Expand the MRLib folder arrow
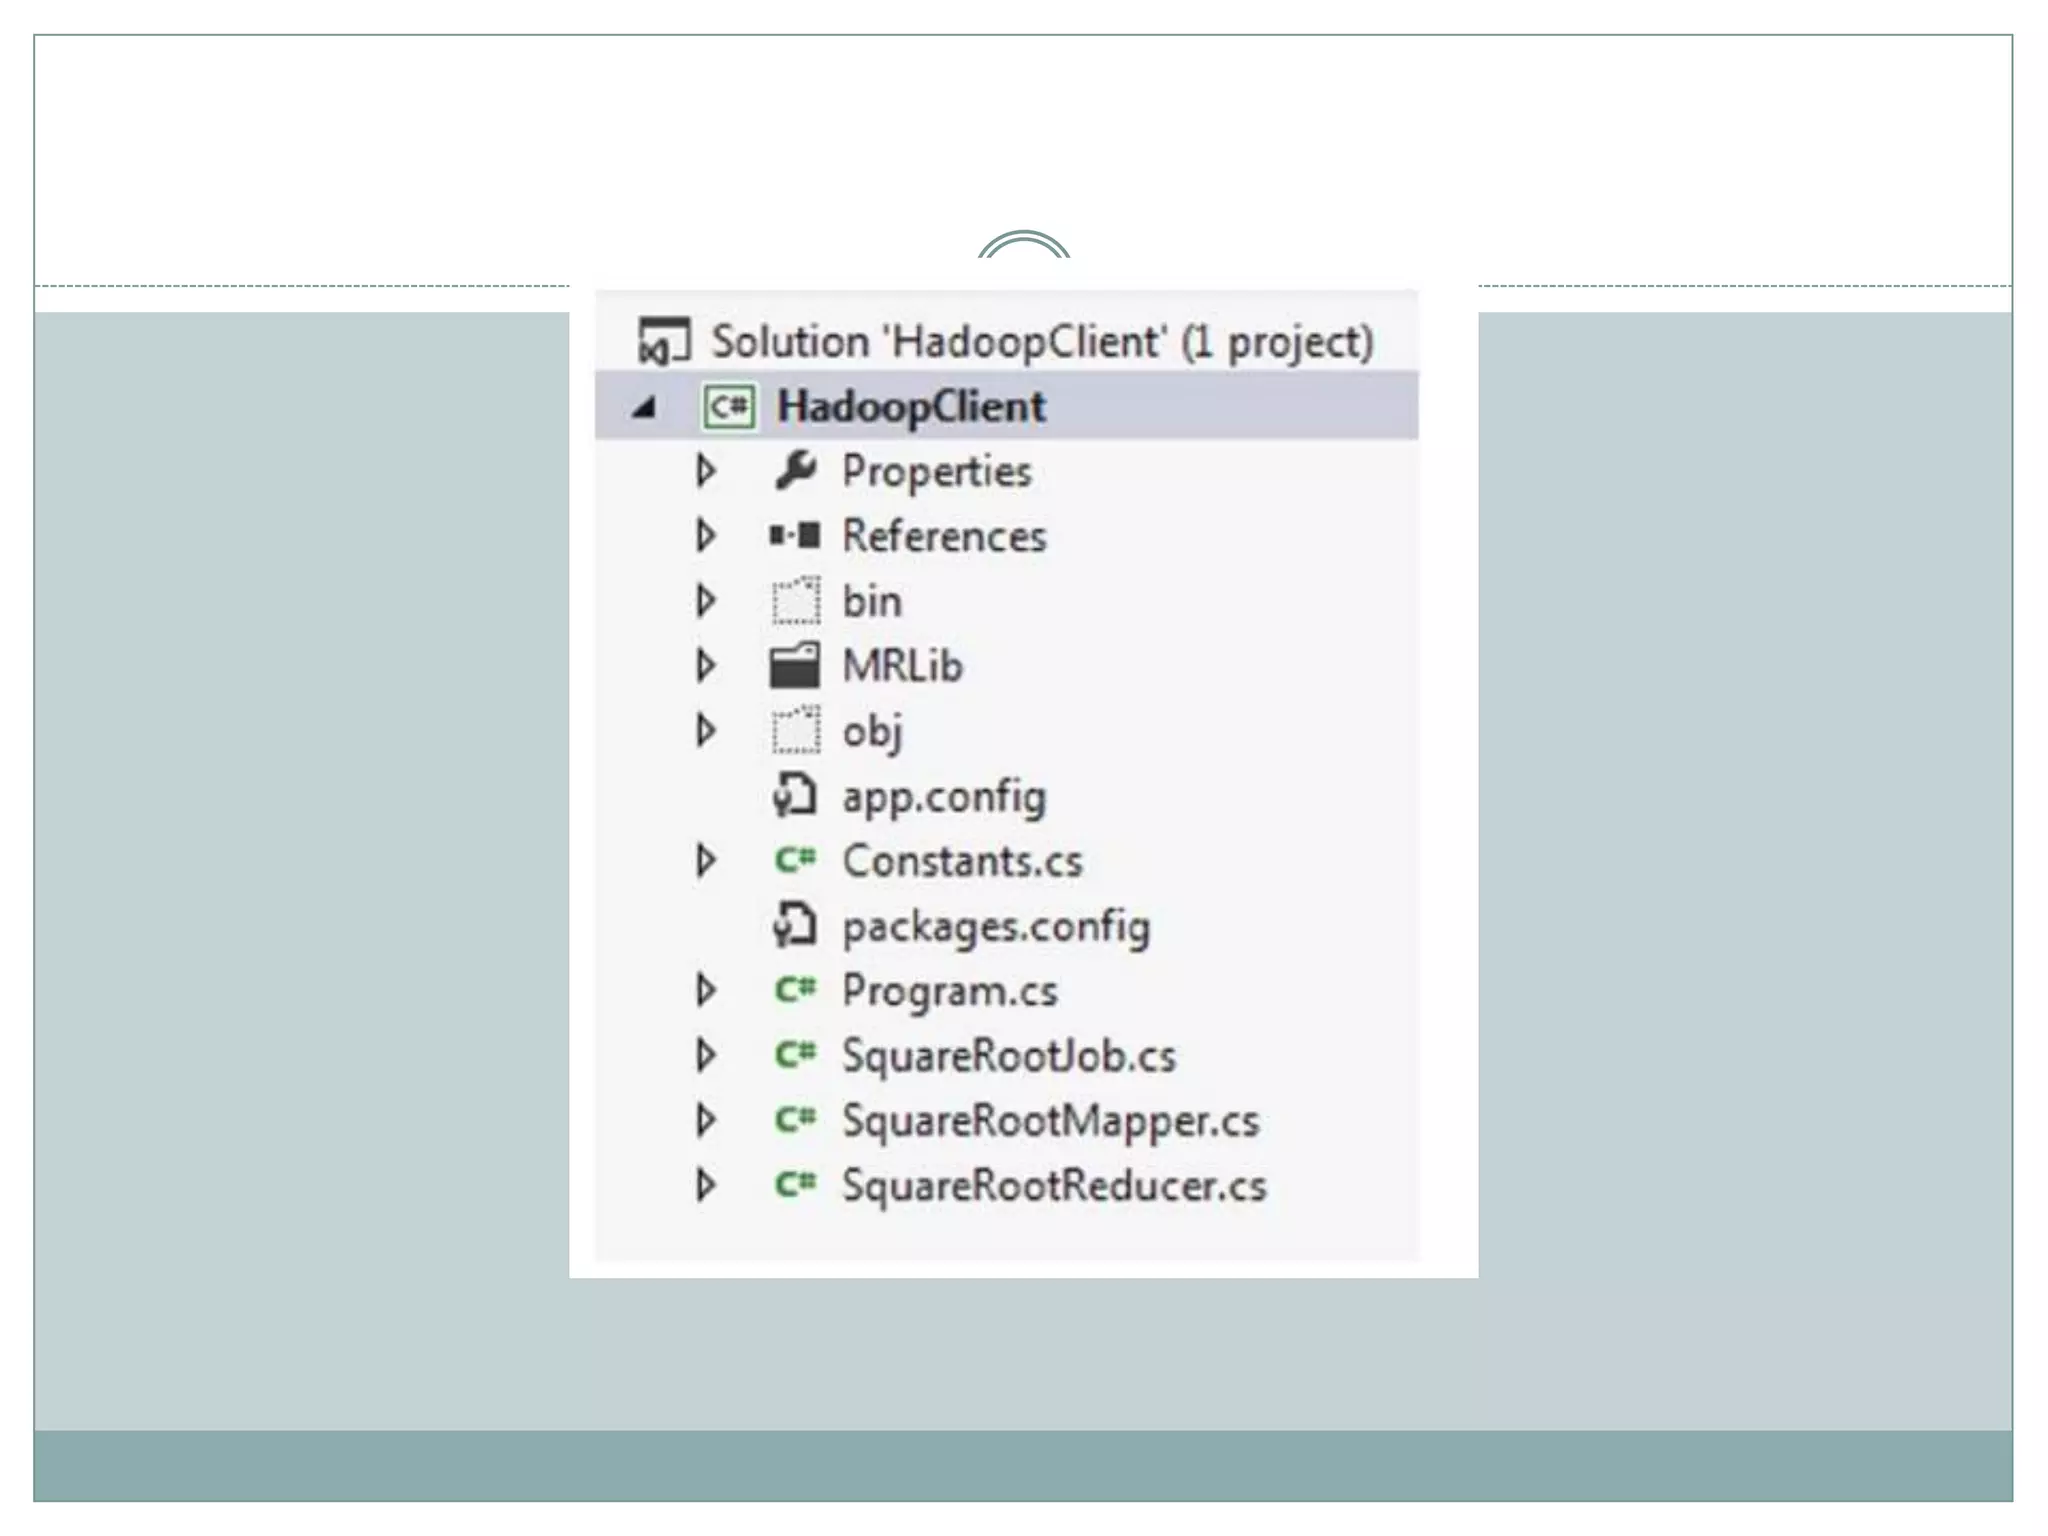Viewport: 2048px width, 1536px height. coord(706,666)
